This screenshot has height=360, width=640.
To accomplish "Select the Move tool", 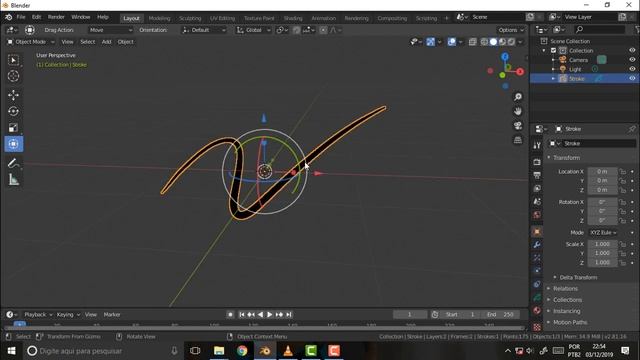I will 13,95.
